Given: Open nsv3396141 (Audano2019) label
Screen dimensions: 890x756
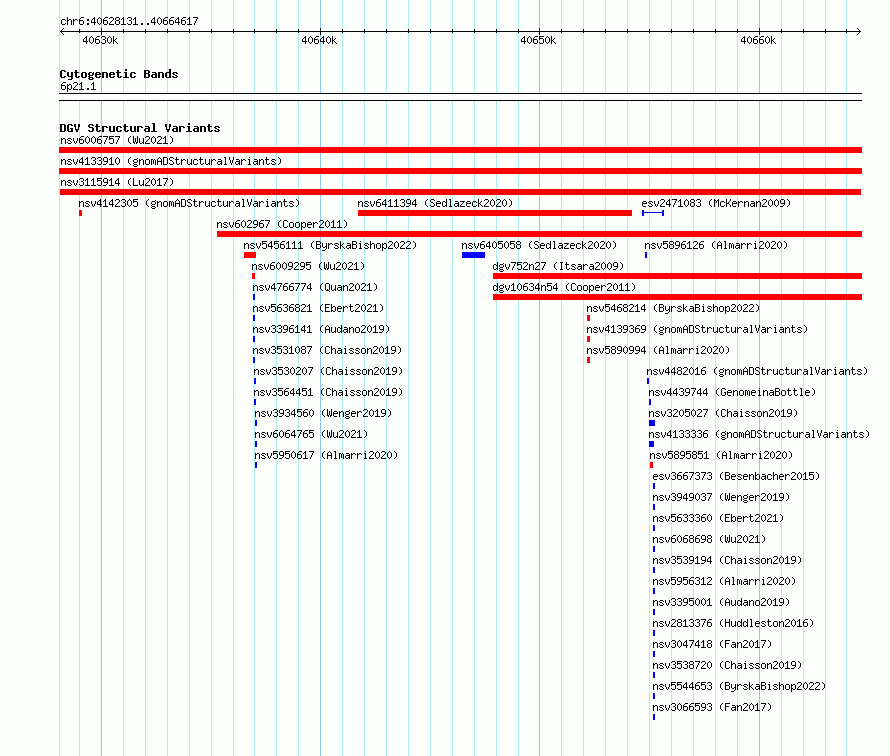Looking at the screenshot, I should (x=321, y=329).
